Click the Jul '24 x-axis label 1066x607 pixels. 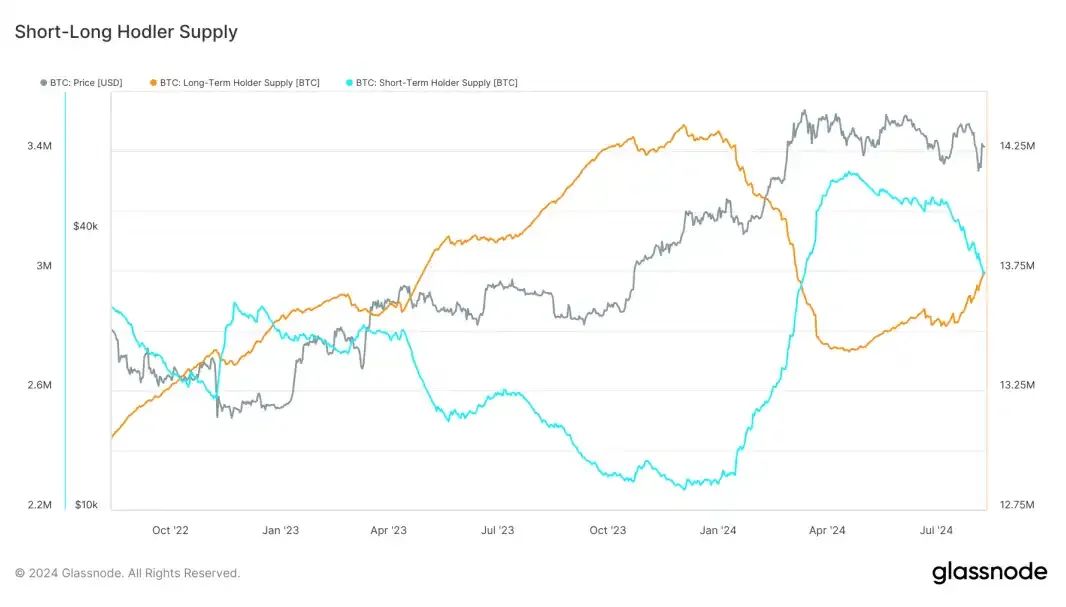936,530
